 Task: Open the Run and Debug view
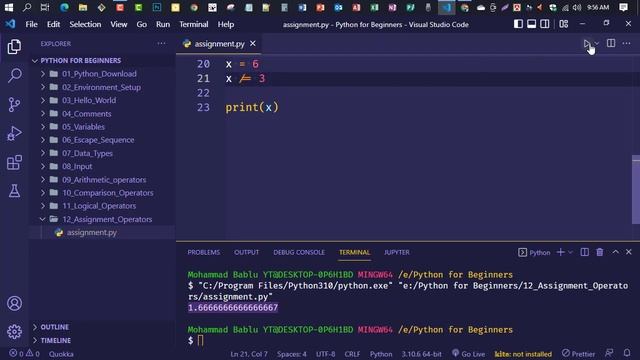14,133
